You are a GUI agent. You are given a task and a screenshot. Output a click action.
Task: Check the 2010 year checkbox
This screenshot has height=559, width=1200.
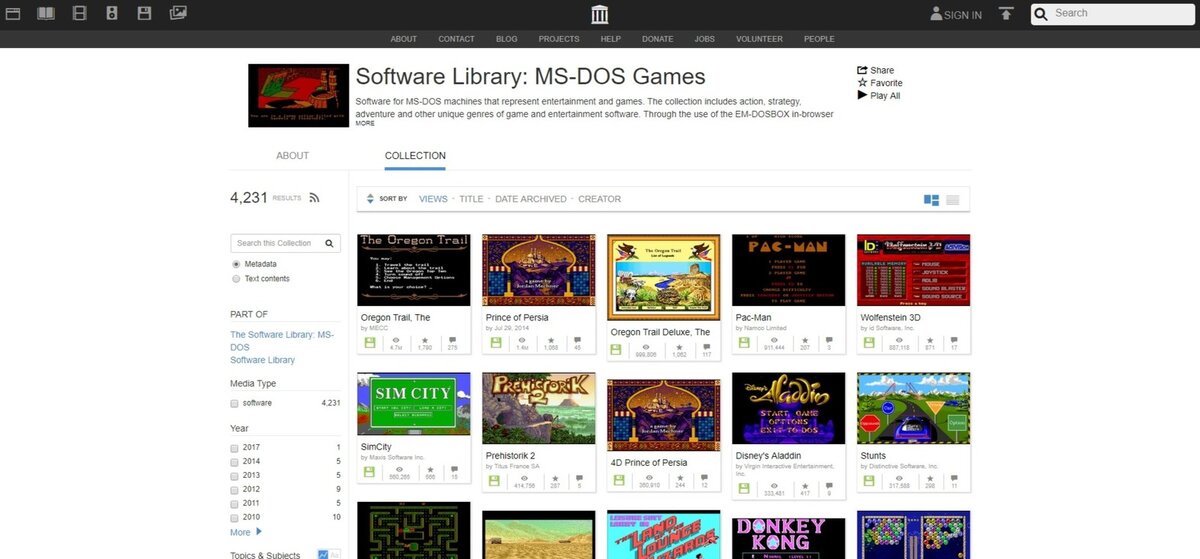234,517
